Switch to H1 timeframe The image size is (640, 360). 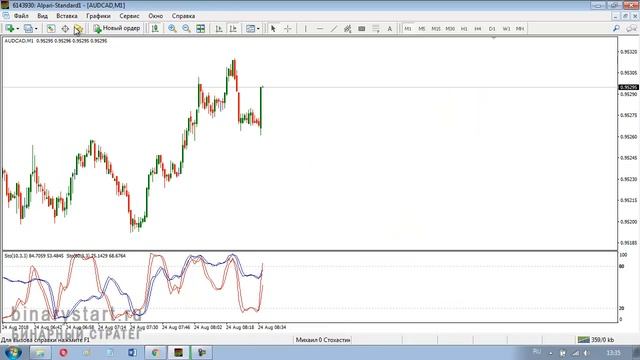[x=464, y=29]
